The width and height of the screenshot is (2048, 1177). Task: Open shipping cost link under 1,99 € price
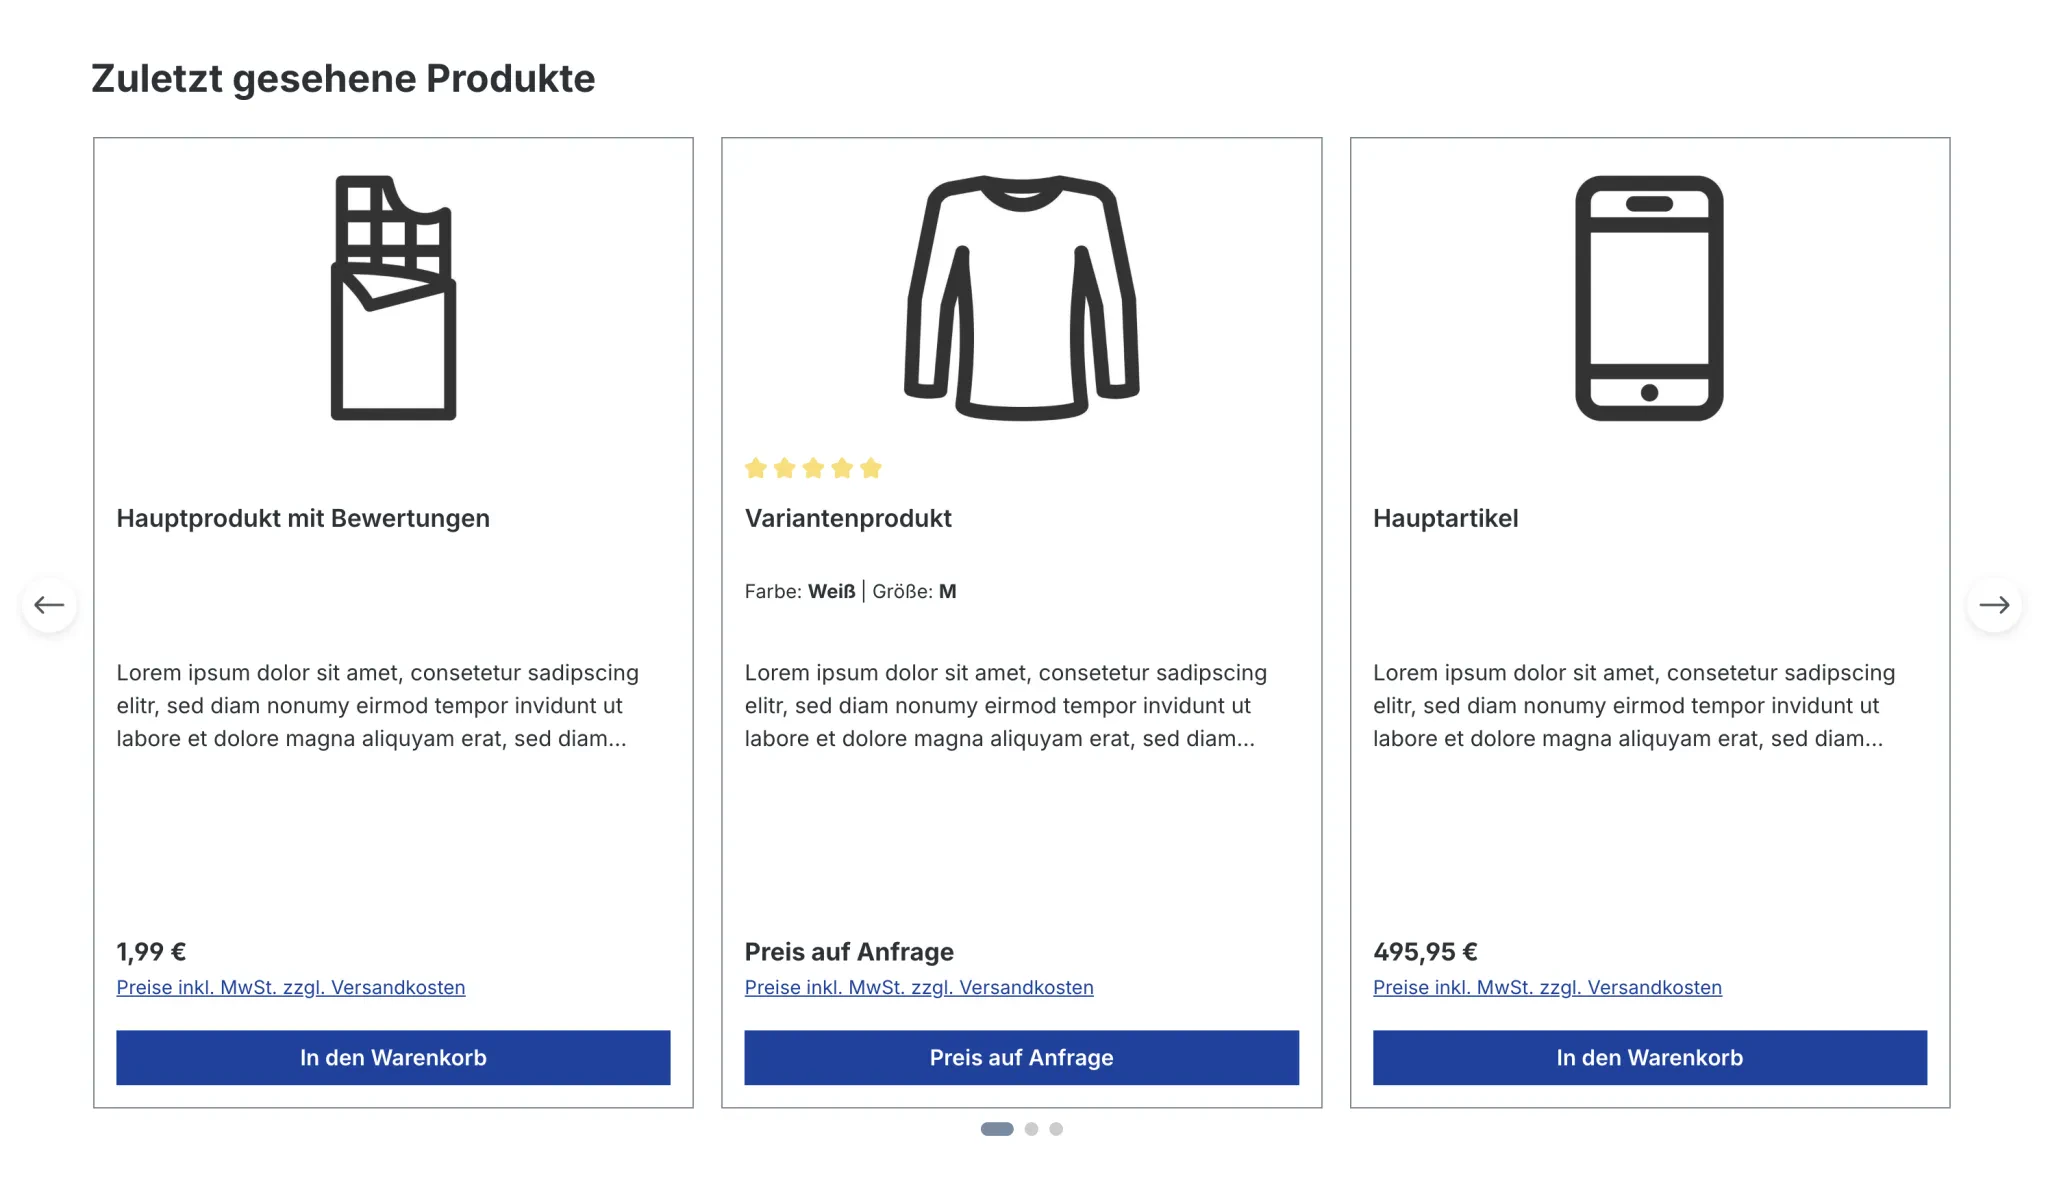click(x=291, y=988)
